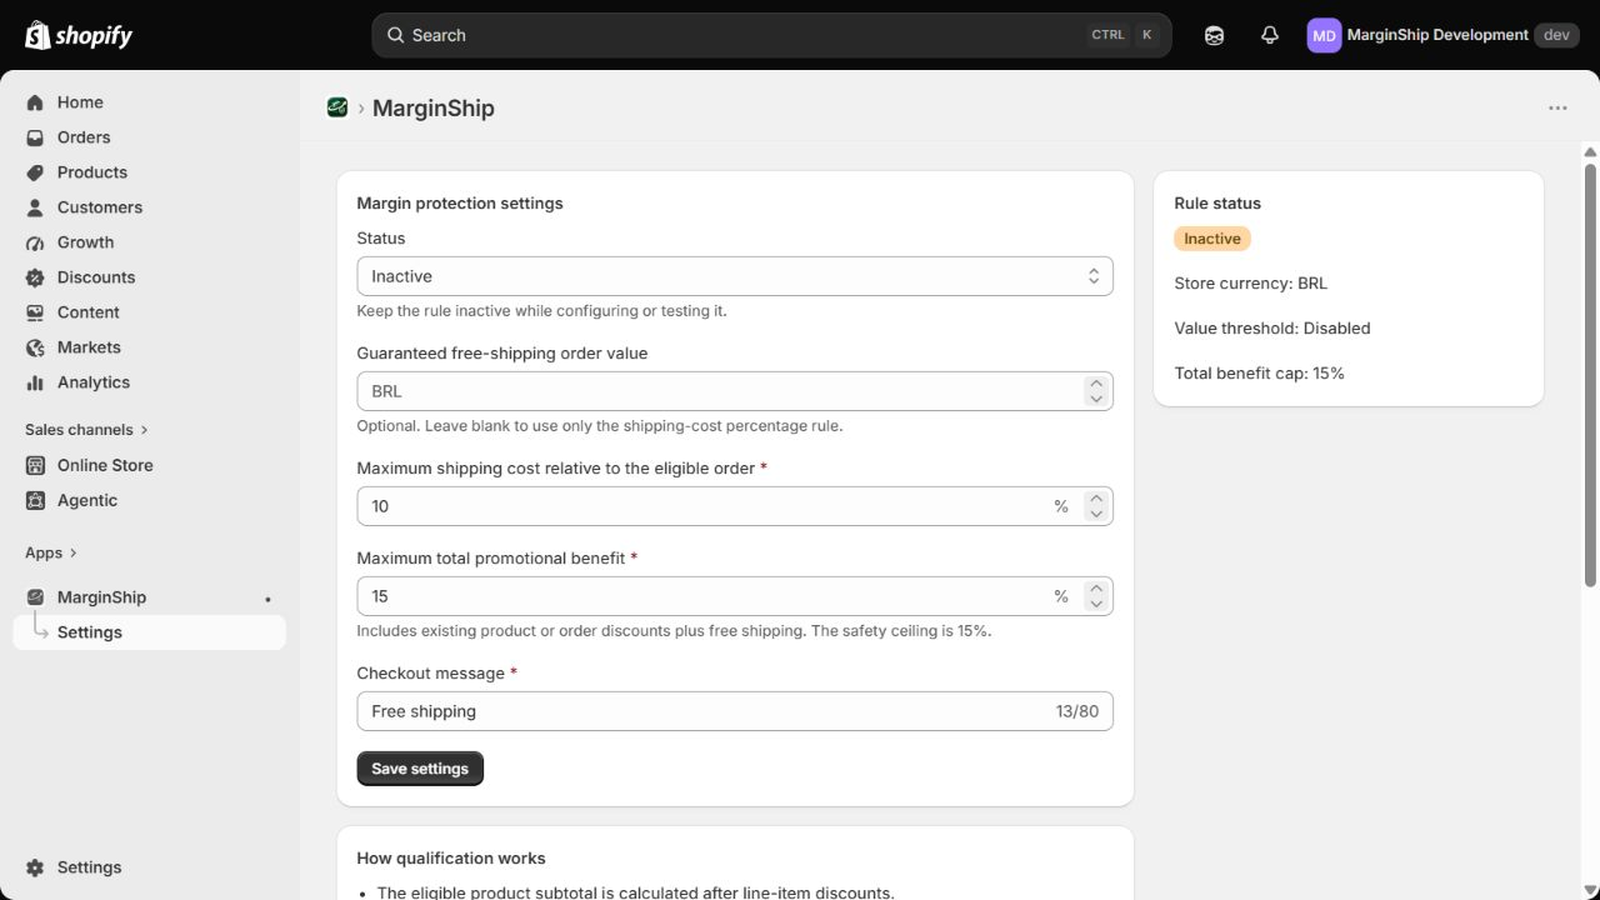This screenshot has width=1600, height=900.
Task: Open the Status dropdown
Action: pyautogui.click(x=735, y=276)
